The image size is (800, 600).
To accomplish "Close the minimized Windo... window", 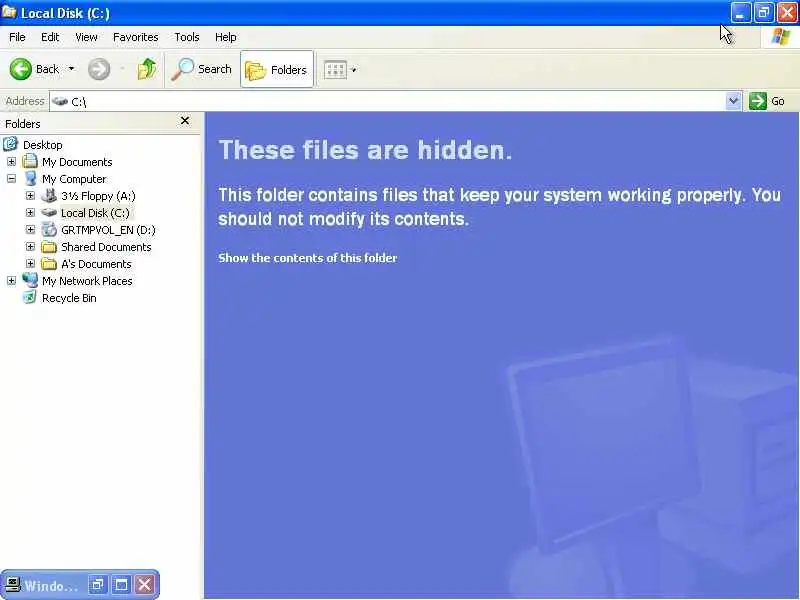I will tap(145, 584).
